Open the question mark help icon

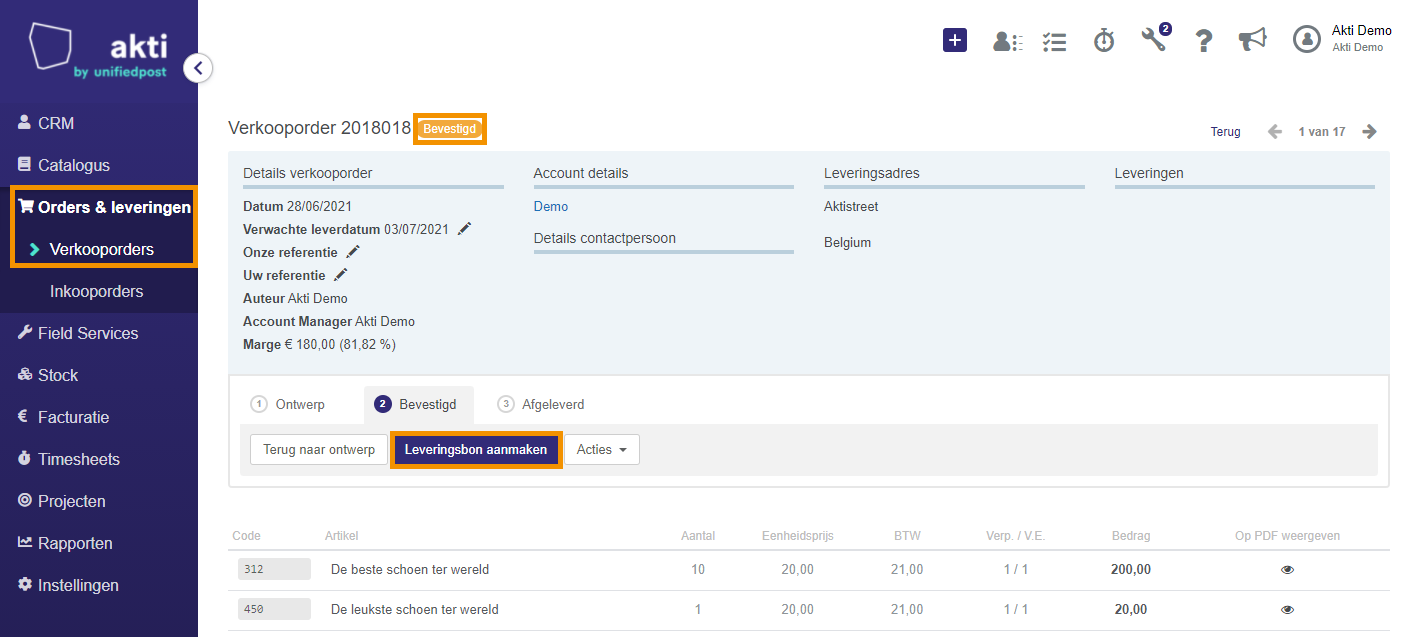1204,40
